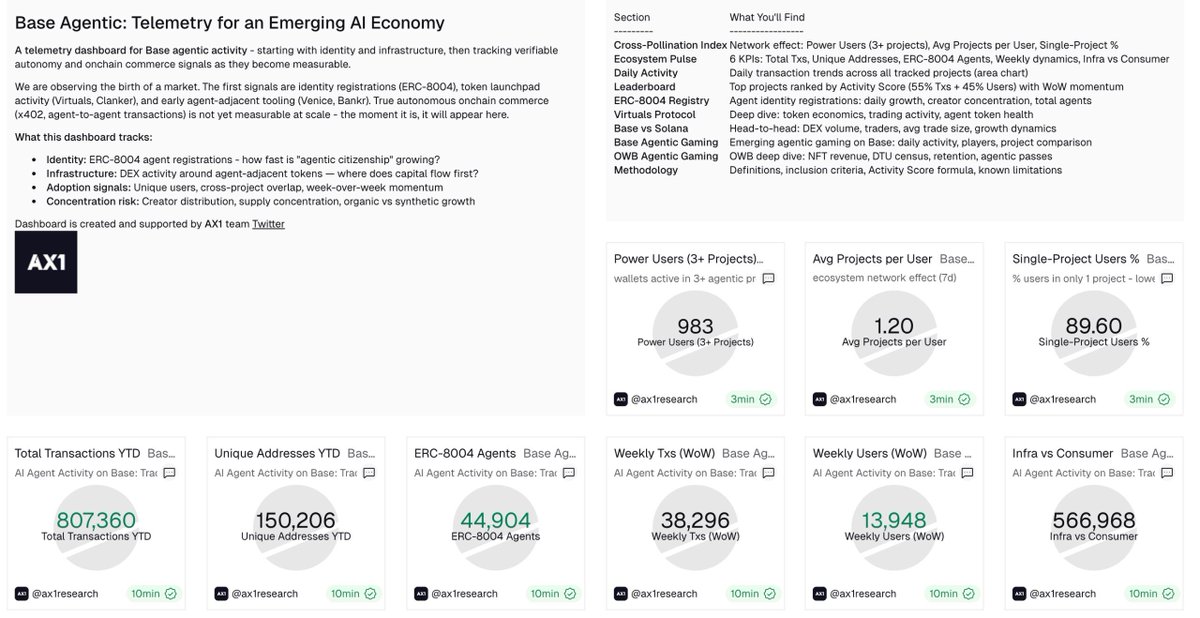
Task: Click comment icon on Total Transactions YTD card
Action: coord(169,473)
